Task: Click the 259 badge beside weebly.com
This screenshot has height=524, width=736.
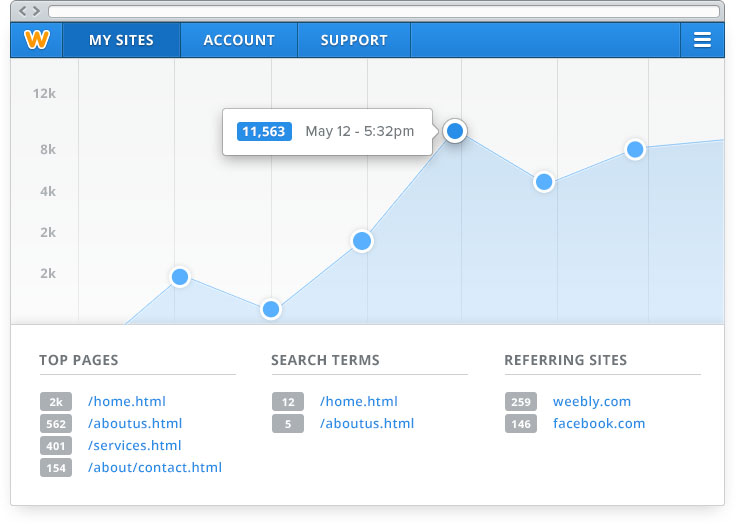Action: point(520,402)
